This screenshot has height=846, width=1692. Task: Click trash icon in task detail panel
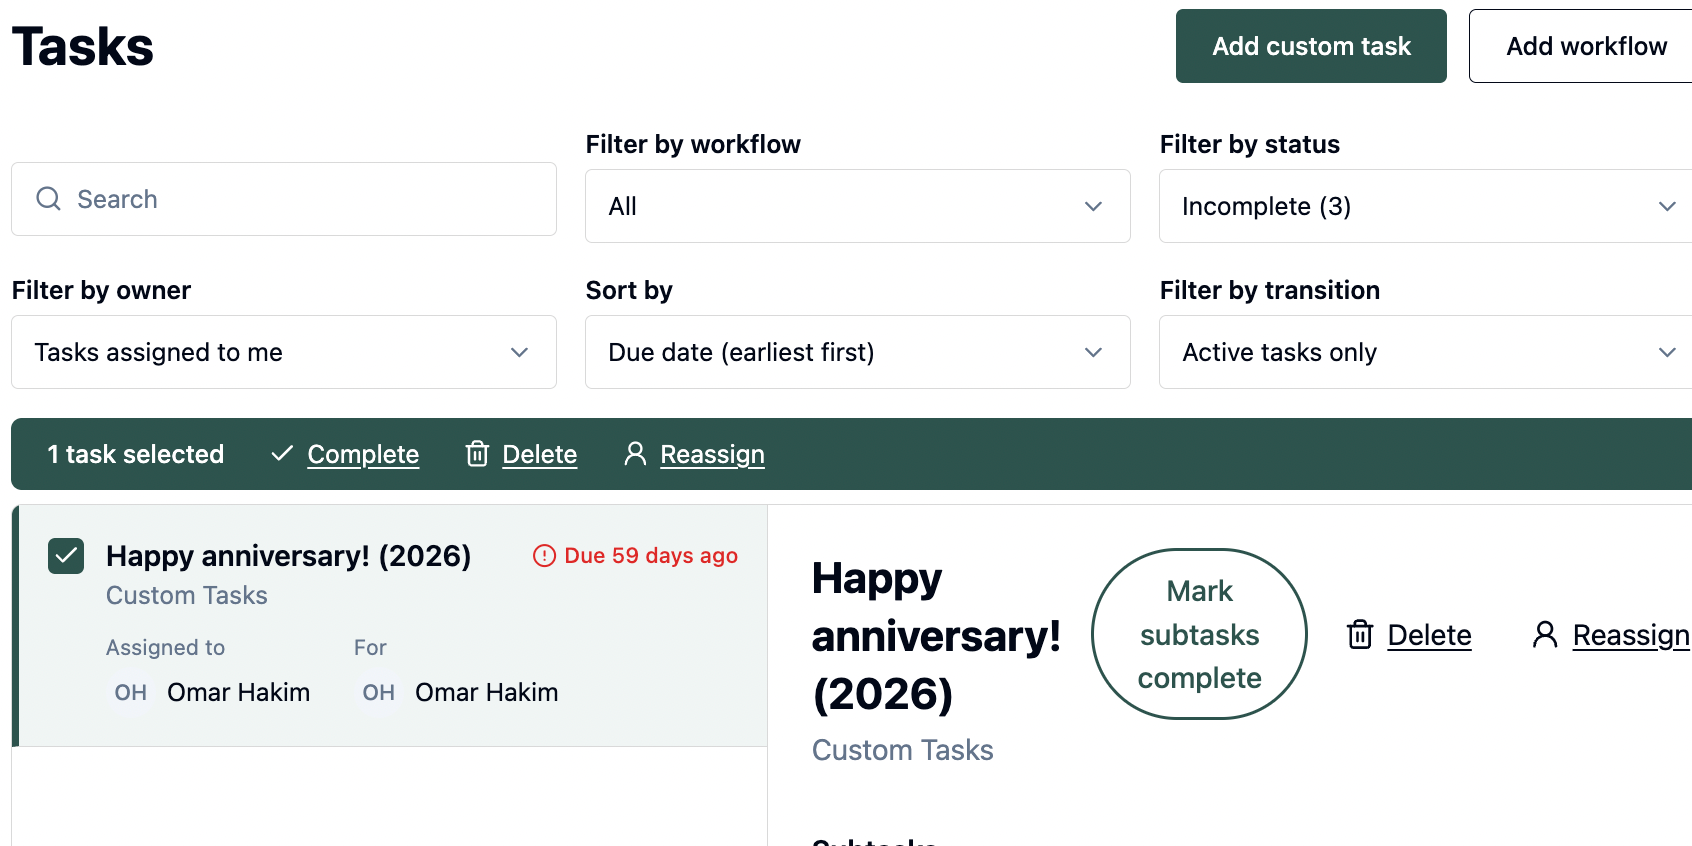pos(1360,635)
